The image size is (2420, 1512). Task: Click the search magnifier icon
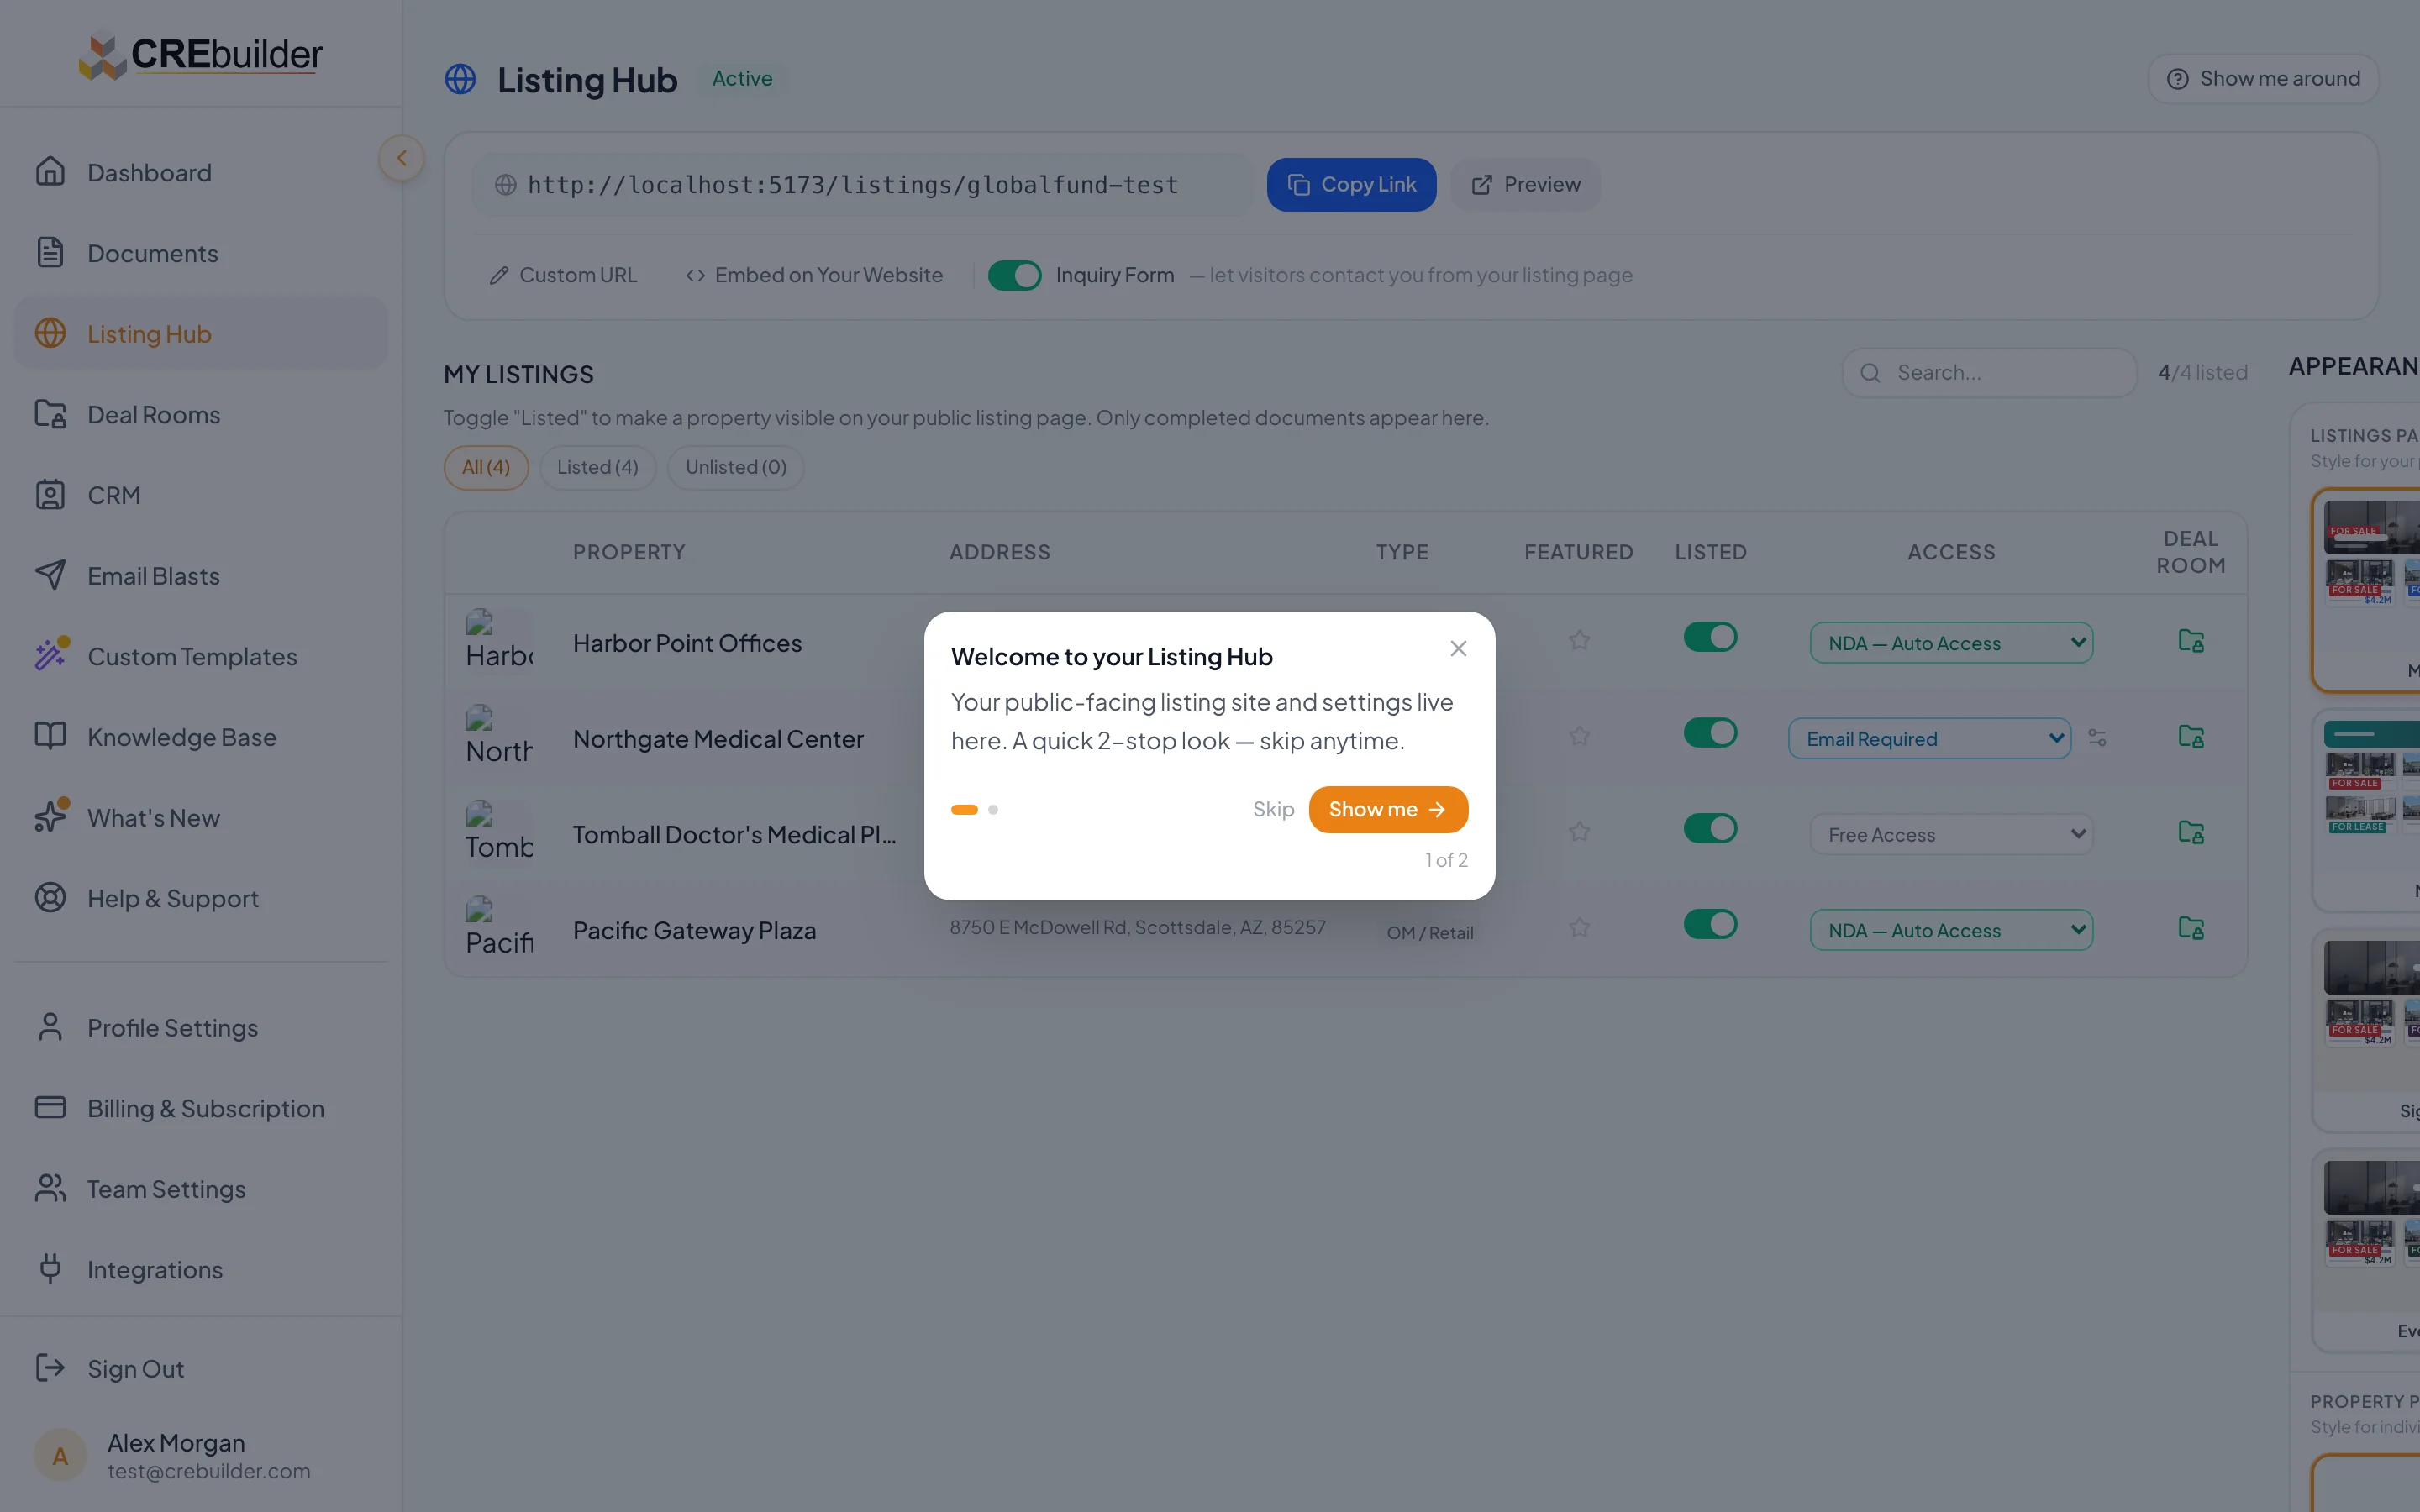(x=1869, y=373)
